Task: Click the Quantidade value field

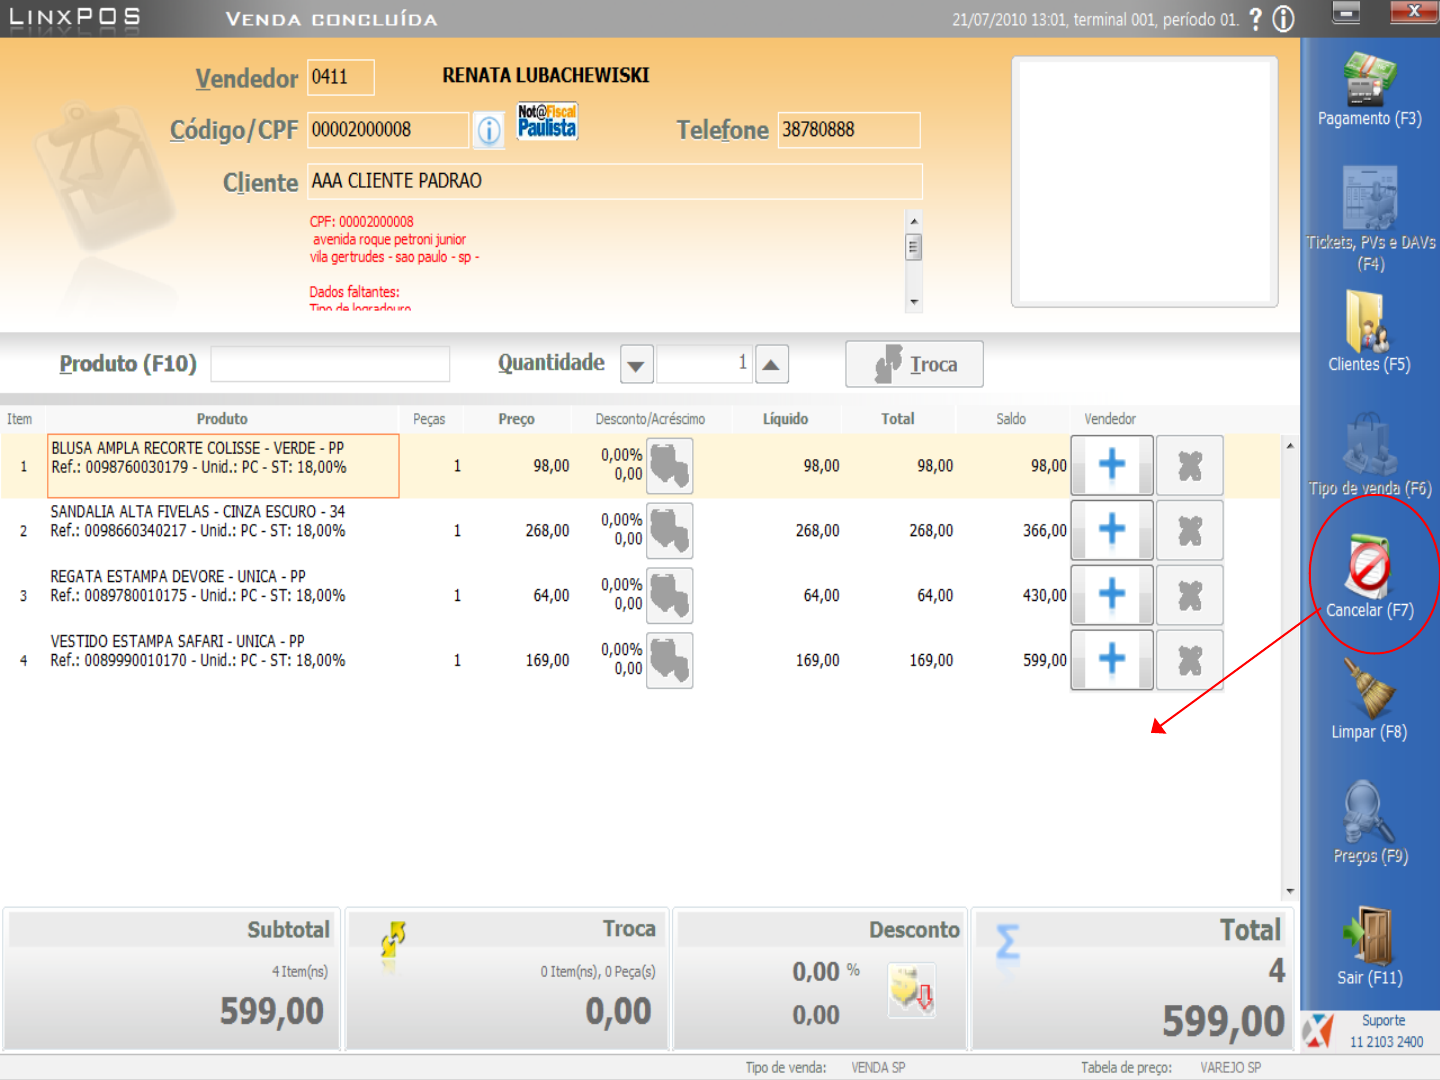Action: click(704, 364)
